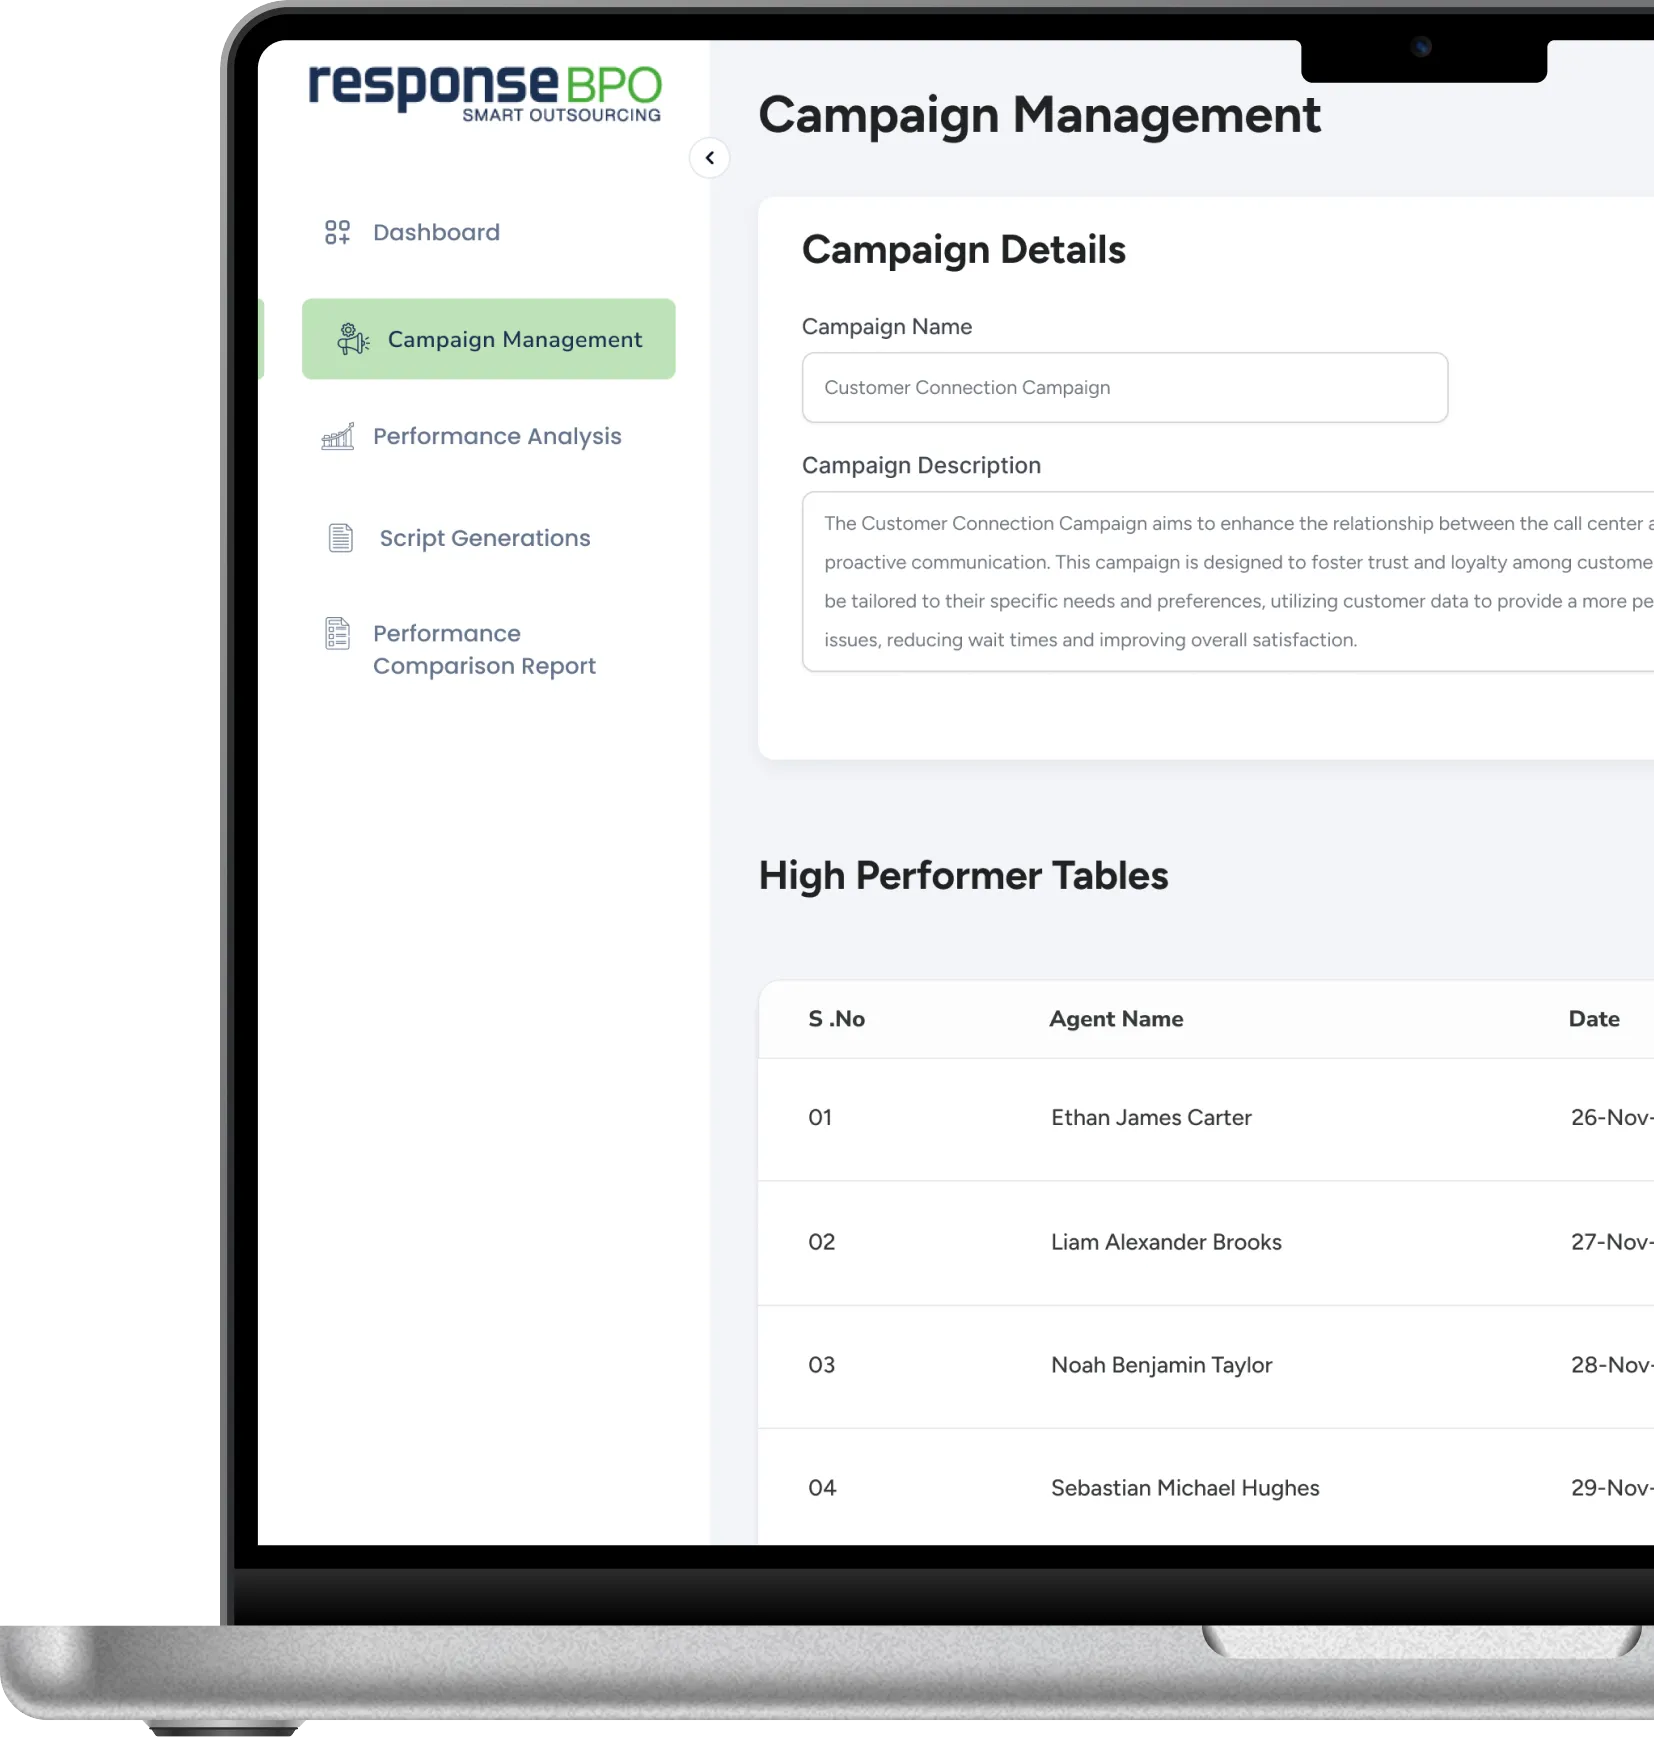Open the Dashboard menu item
1654x1737 pixels.
(436, 232)
